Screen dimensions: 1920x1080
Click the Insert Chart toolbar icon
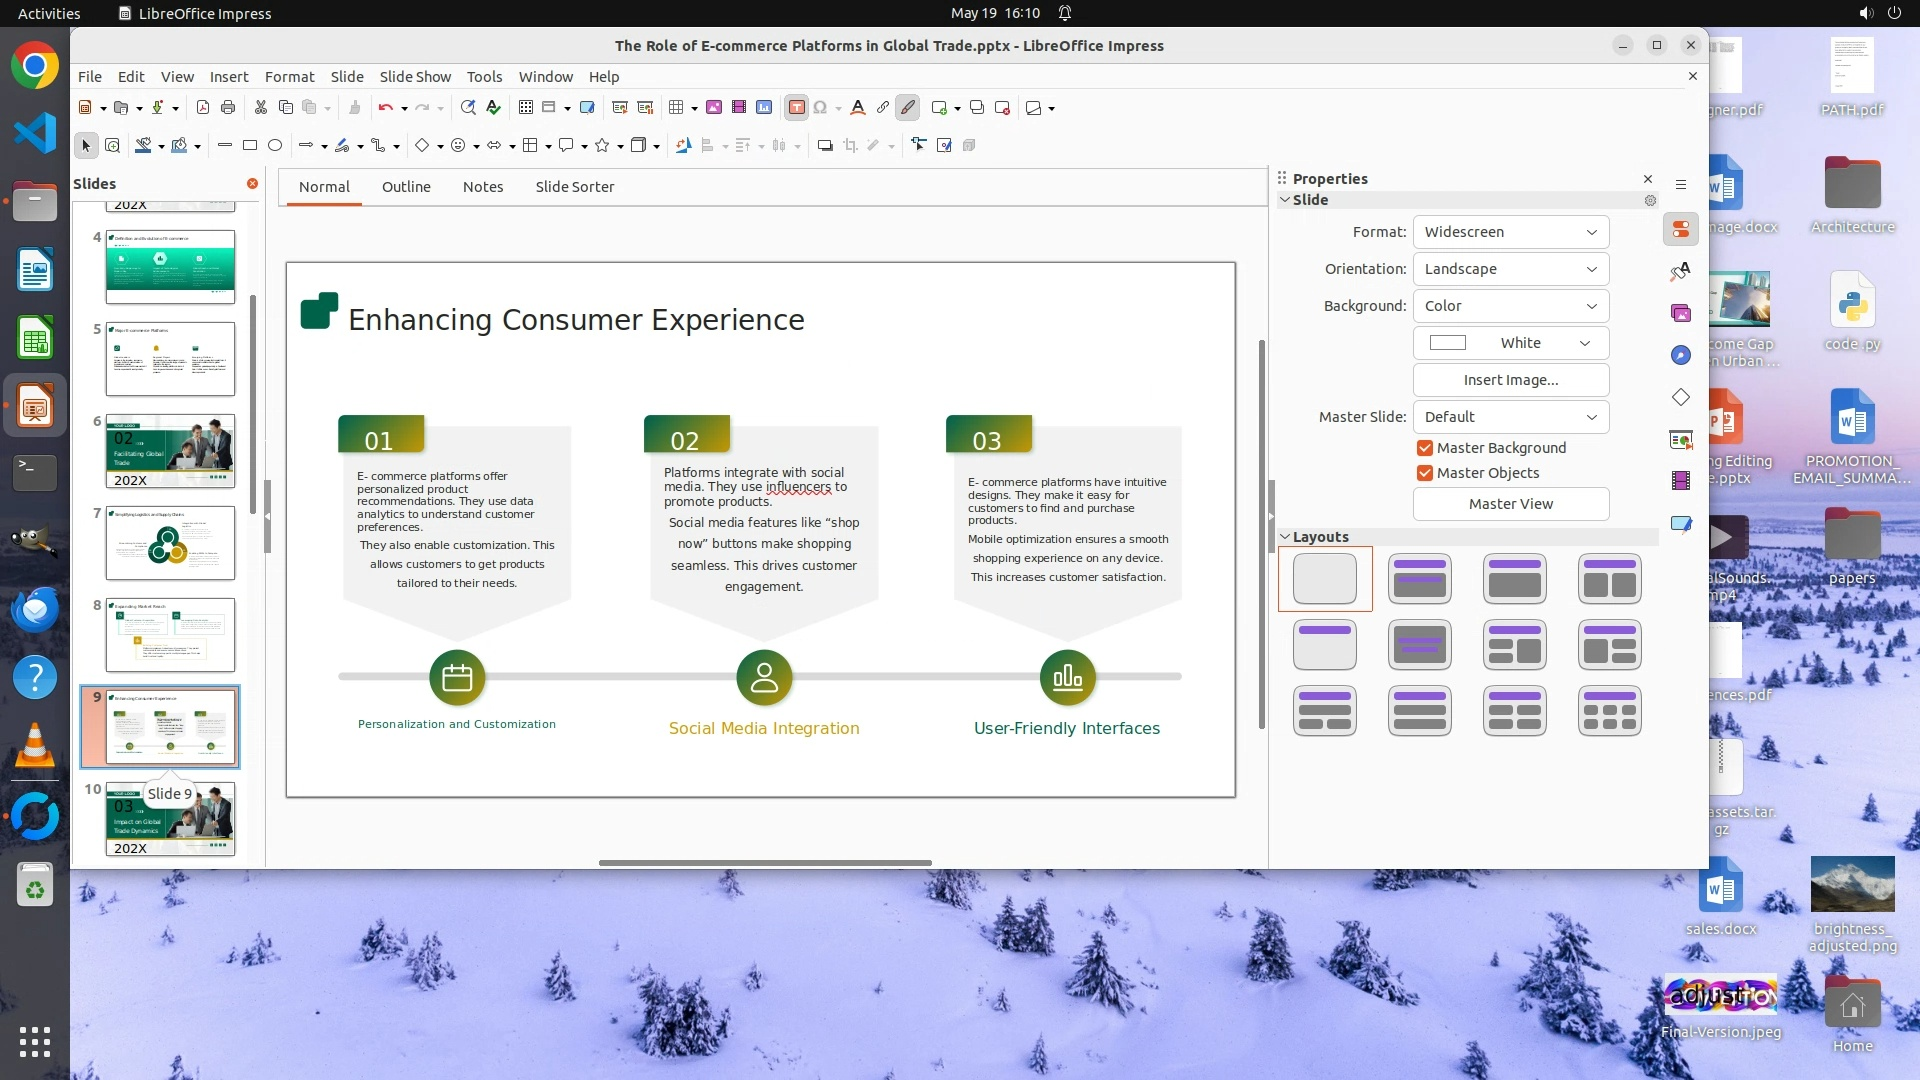click(764, 108)
